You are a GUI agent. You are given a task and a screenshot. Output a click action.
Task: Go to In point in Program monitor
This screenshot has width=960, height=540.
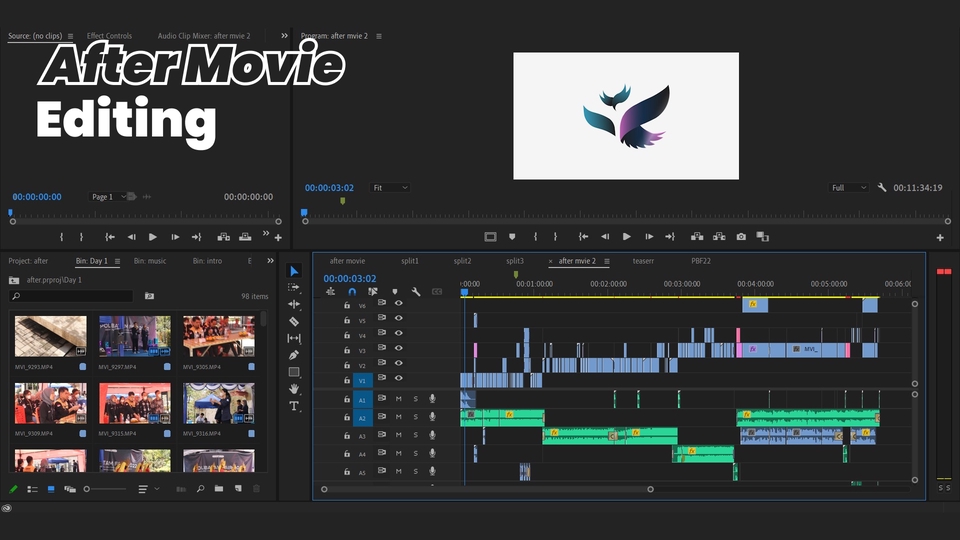[x=583, y=237]
